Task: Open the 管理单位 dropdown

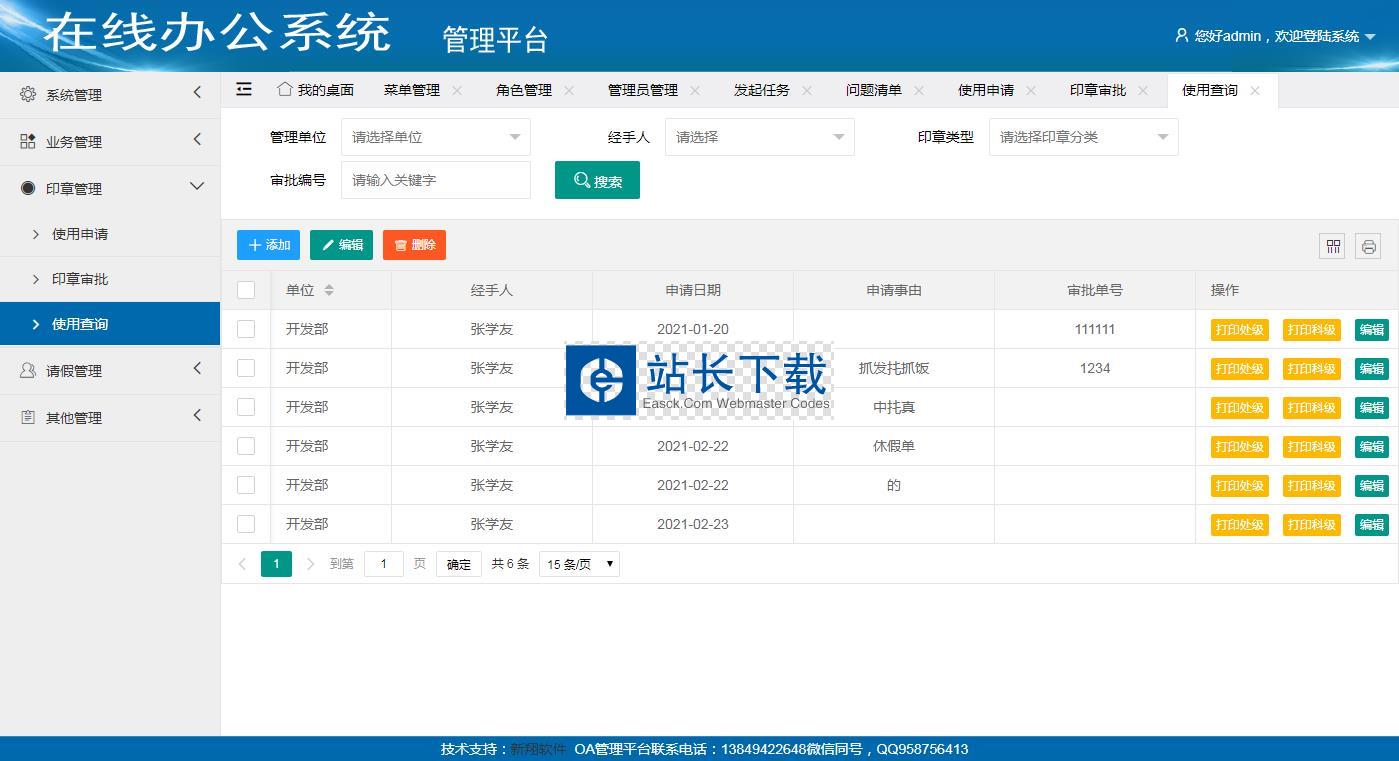Action: [x=436, y=137]
